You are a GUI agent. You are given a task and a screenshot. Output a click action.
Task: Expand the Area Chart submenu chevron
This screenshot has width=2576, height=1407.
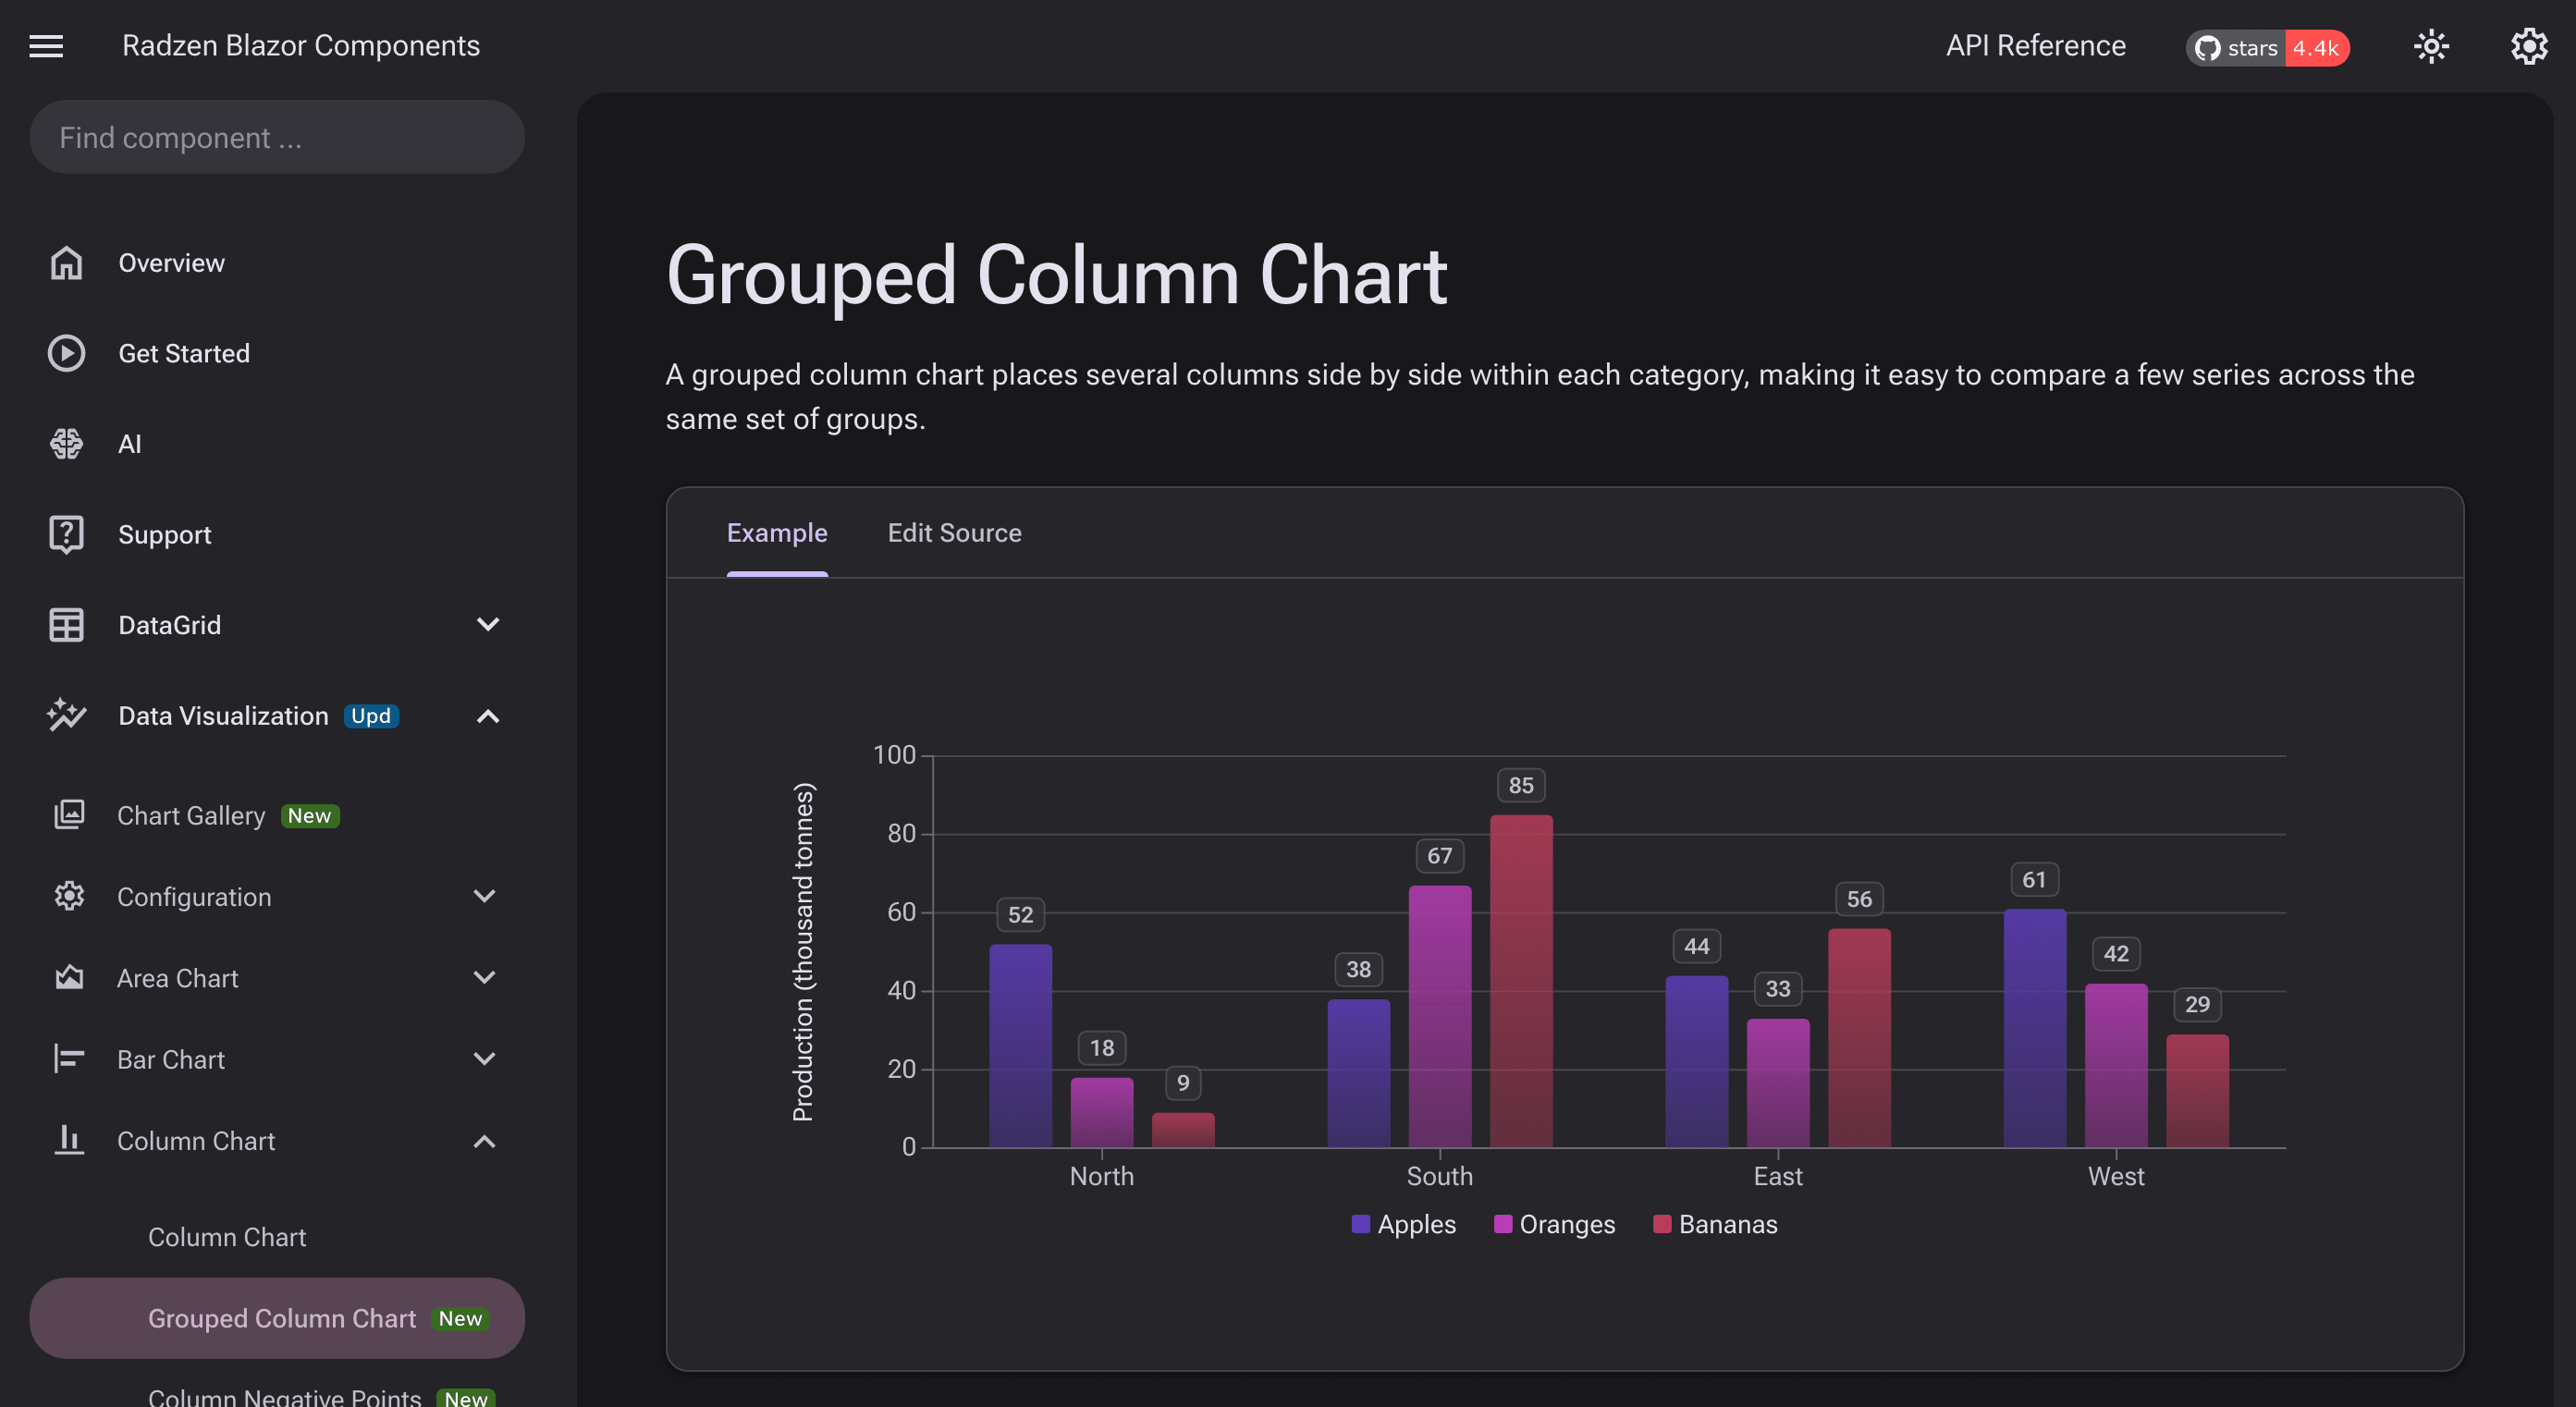[485, 977]
